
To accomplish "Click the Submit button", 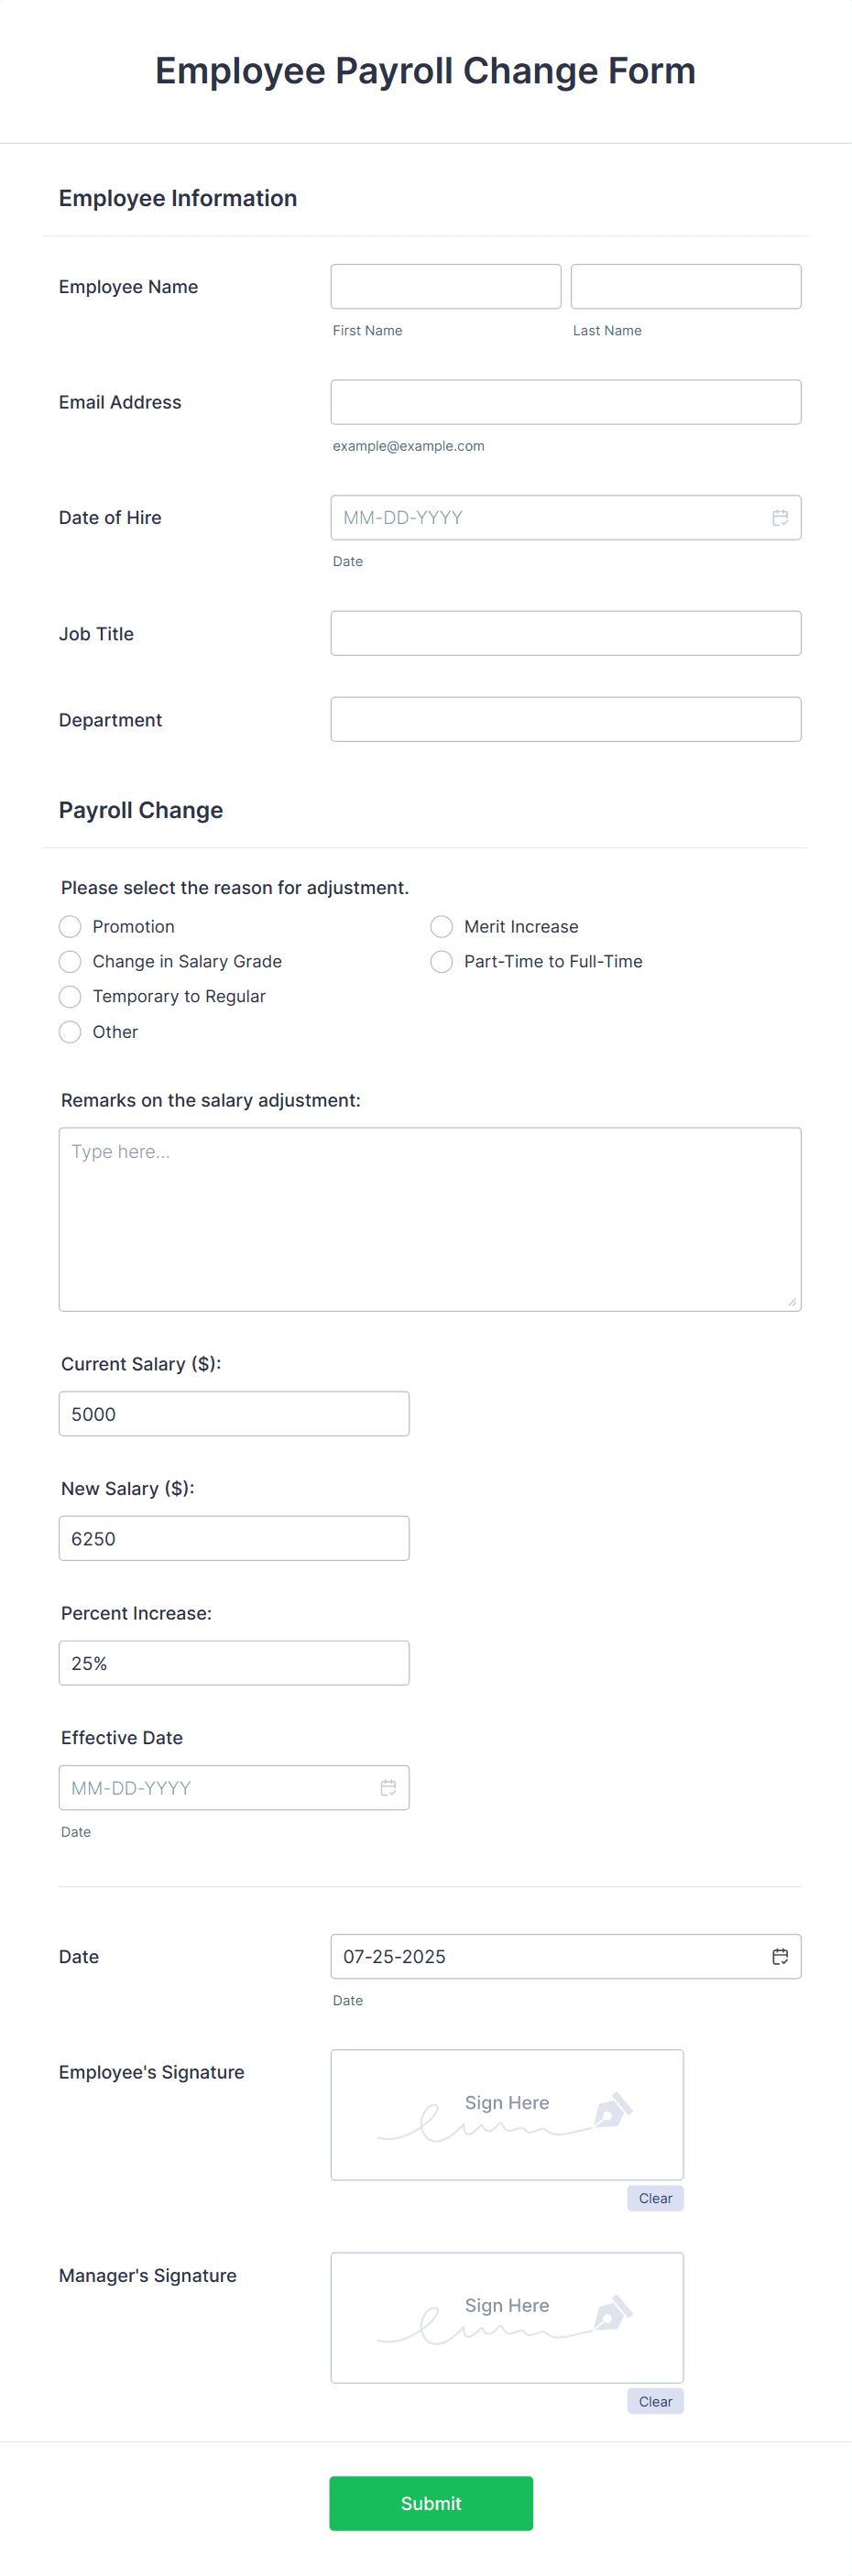I will point(430,2503).
